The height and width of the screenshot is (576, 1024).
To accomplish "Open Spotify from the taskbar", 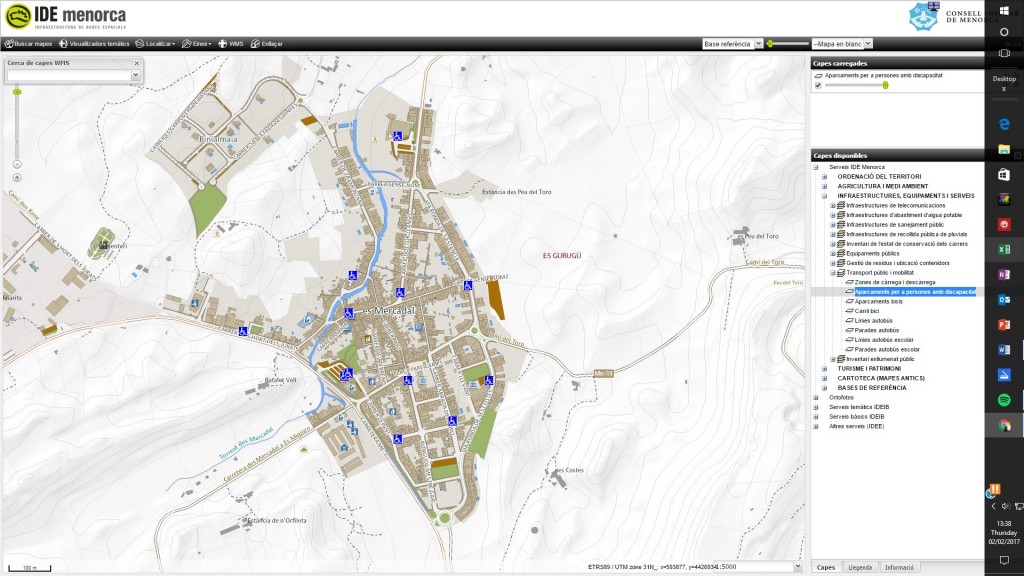I will 1004,400.
